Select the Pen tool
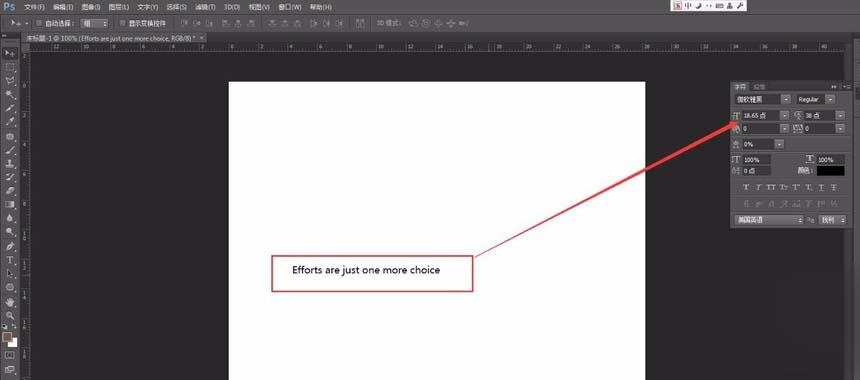Screen dimensions: 860x380 pyautogui.click(x=10, y=246)
